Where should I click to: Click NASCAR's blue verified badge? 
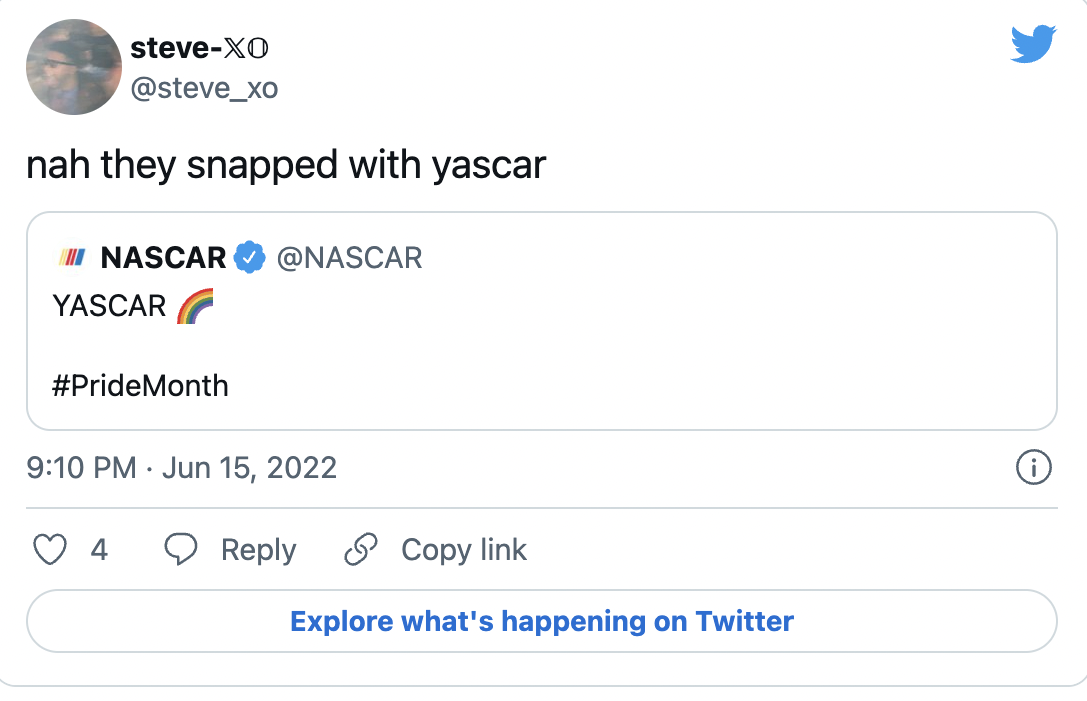249,258
